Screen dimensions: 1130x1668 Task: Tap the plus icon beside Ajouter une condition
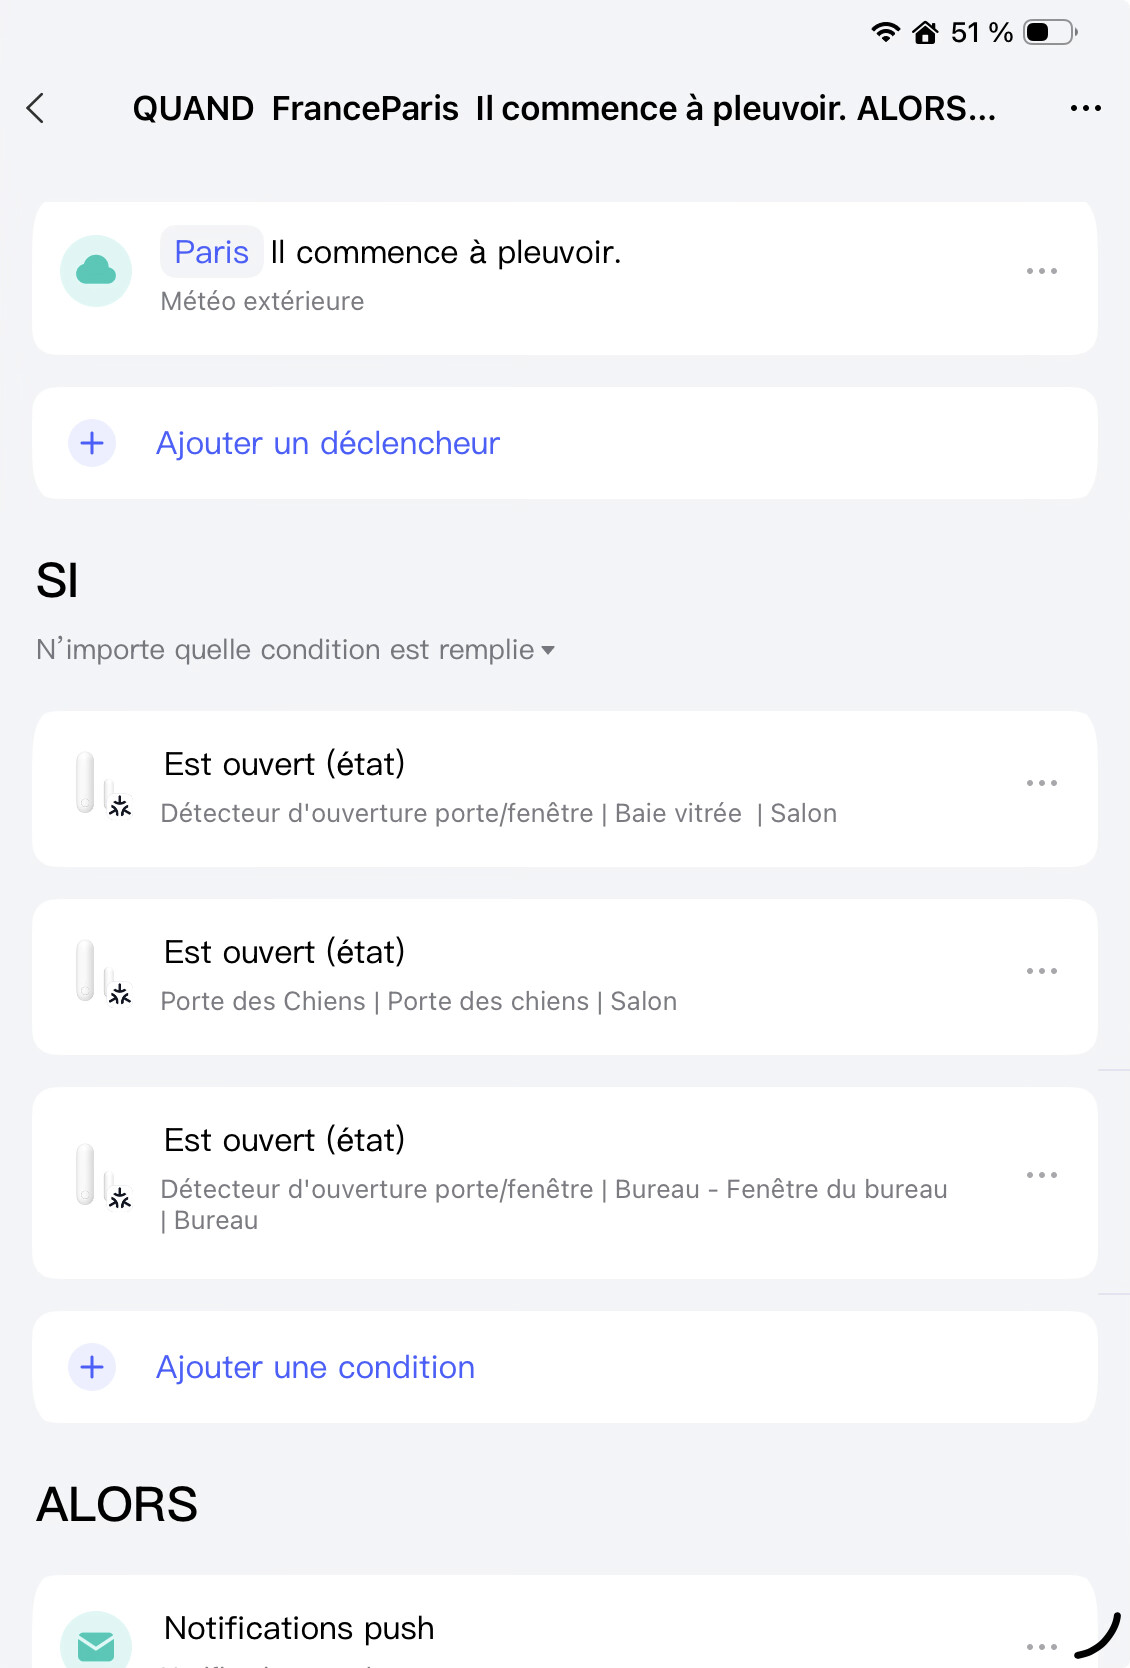pos(92,1367)
